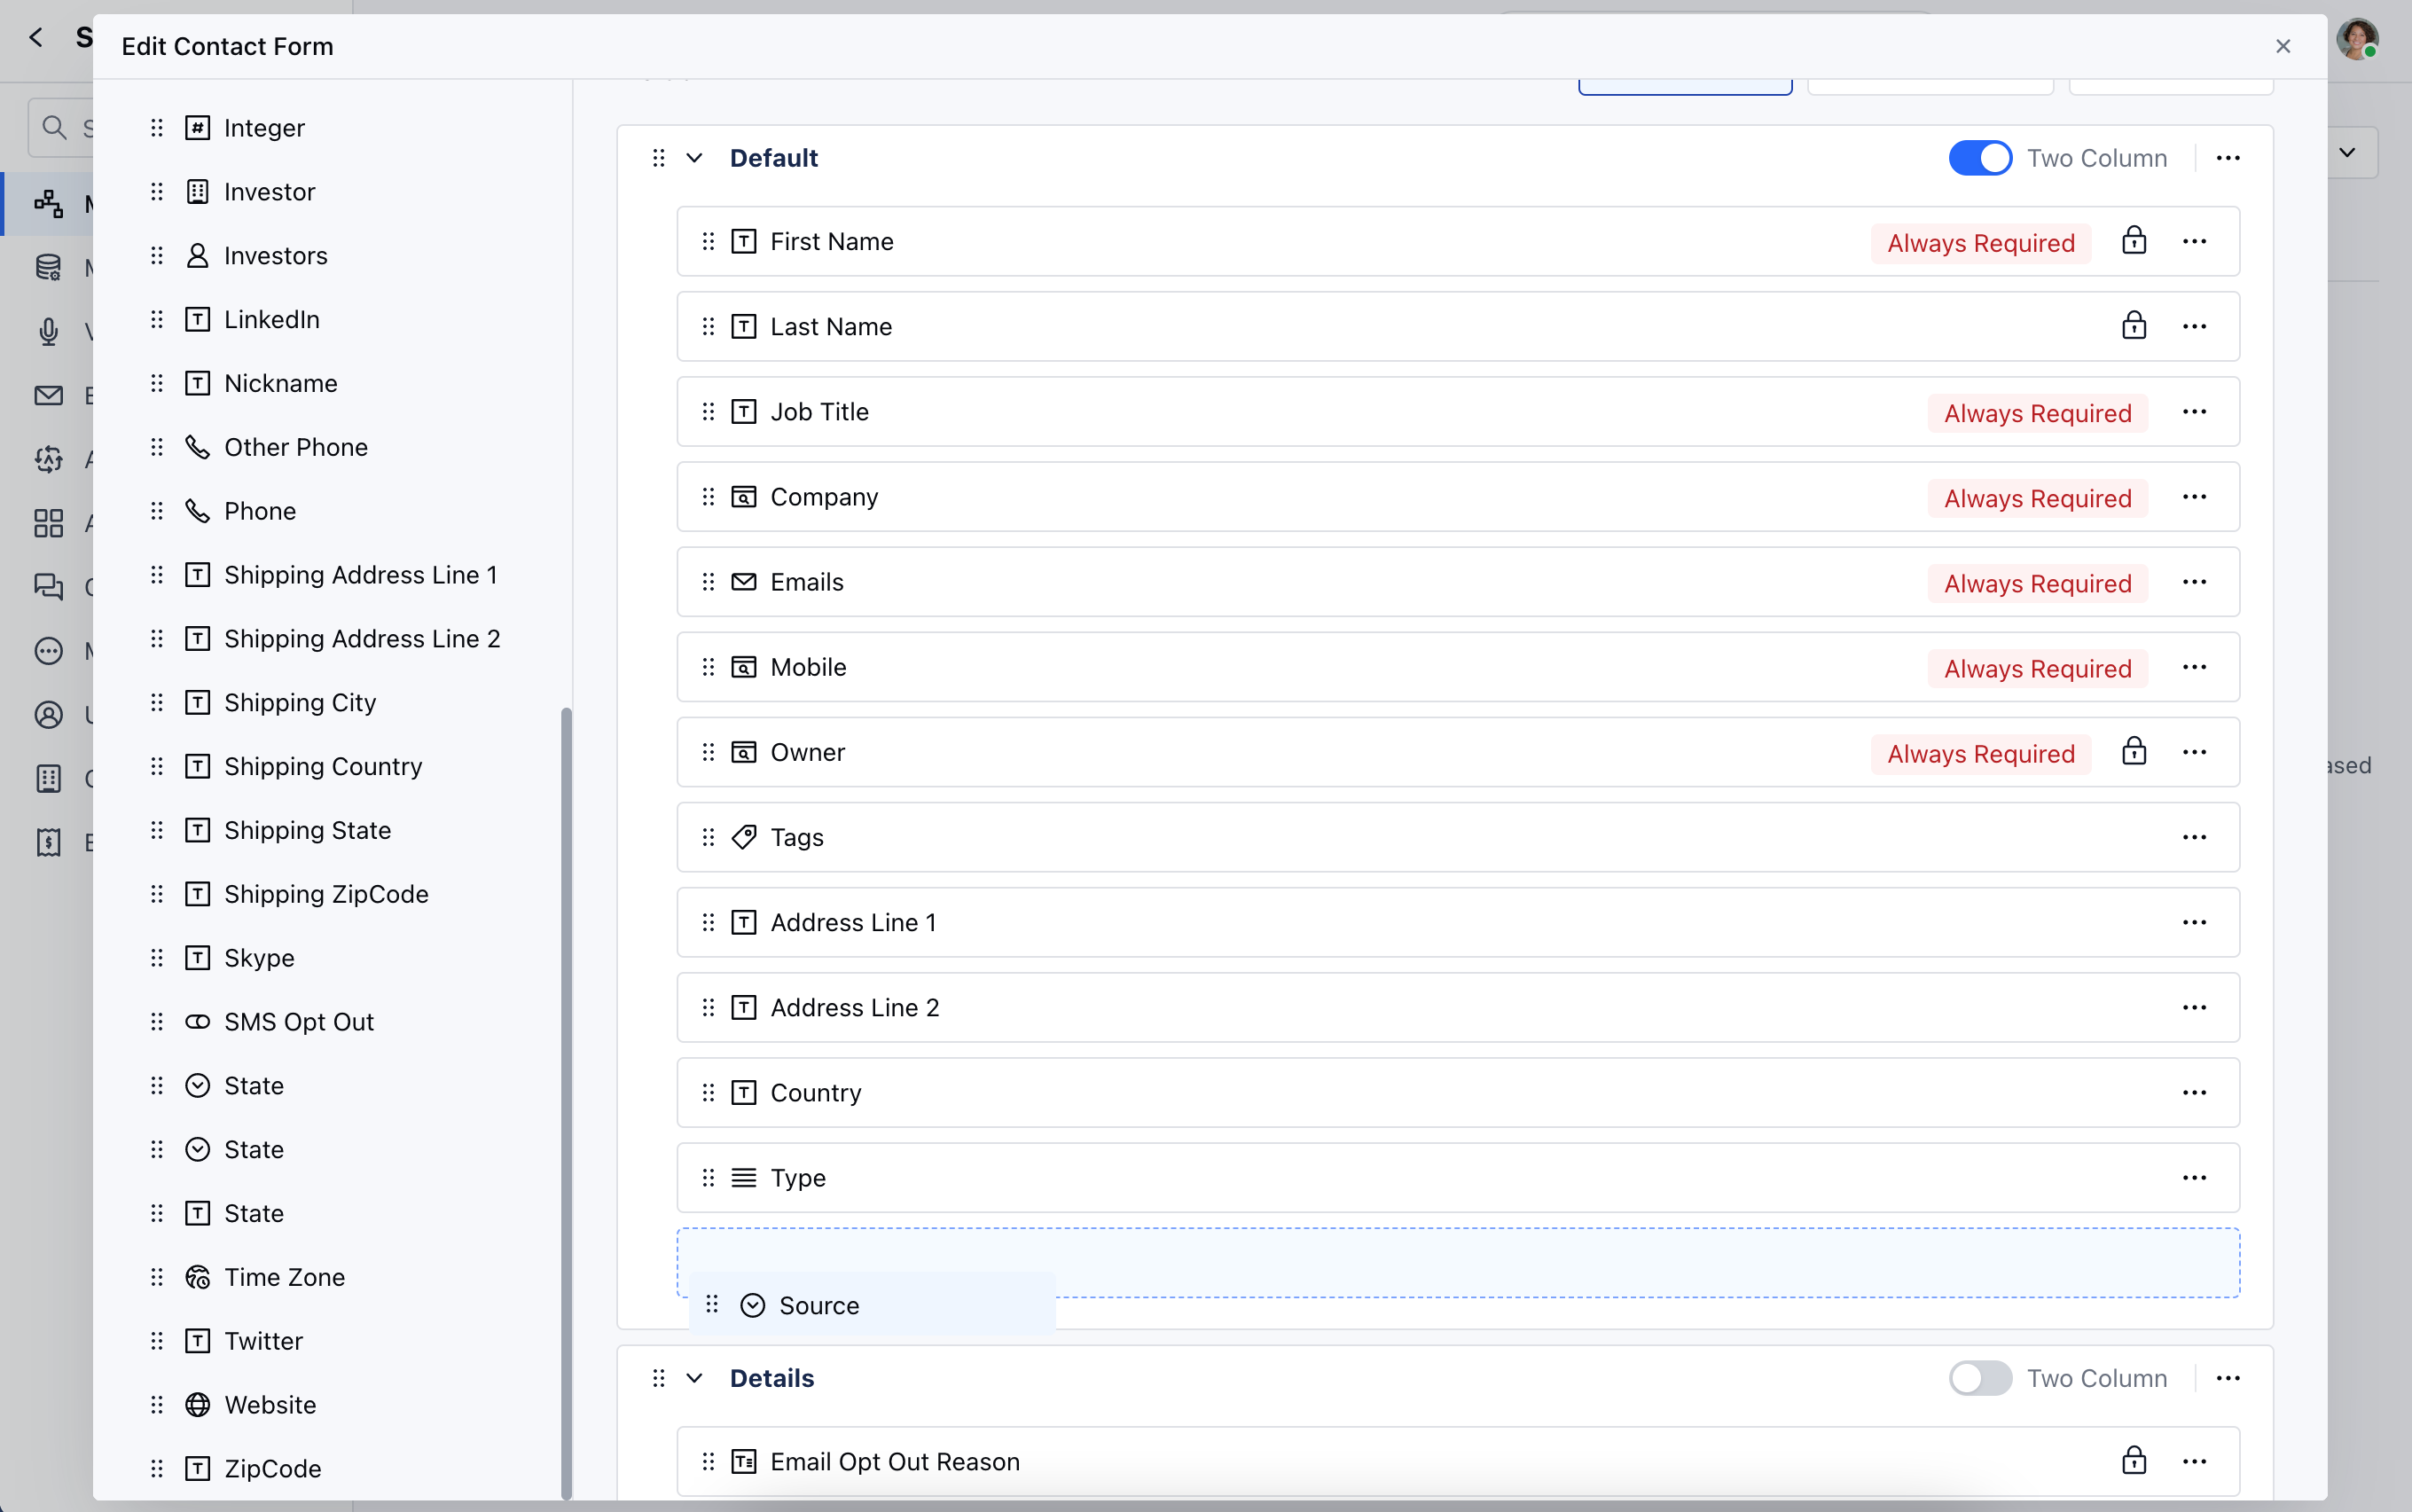The height and width of the screenshot is (1512, 2412).
Task: Click the microphone icon in left sidebar
Action: (x=48, y=331)
